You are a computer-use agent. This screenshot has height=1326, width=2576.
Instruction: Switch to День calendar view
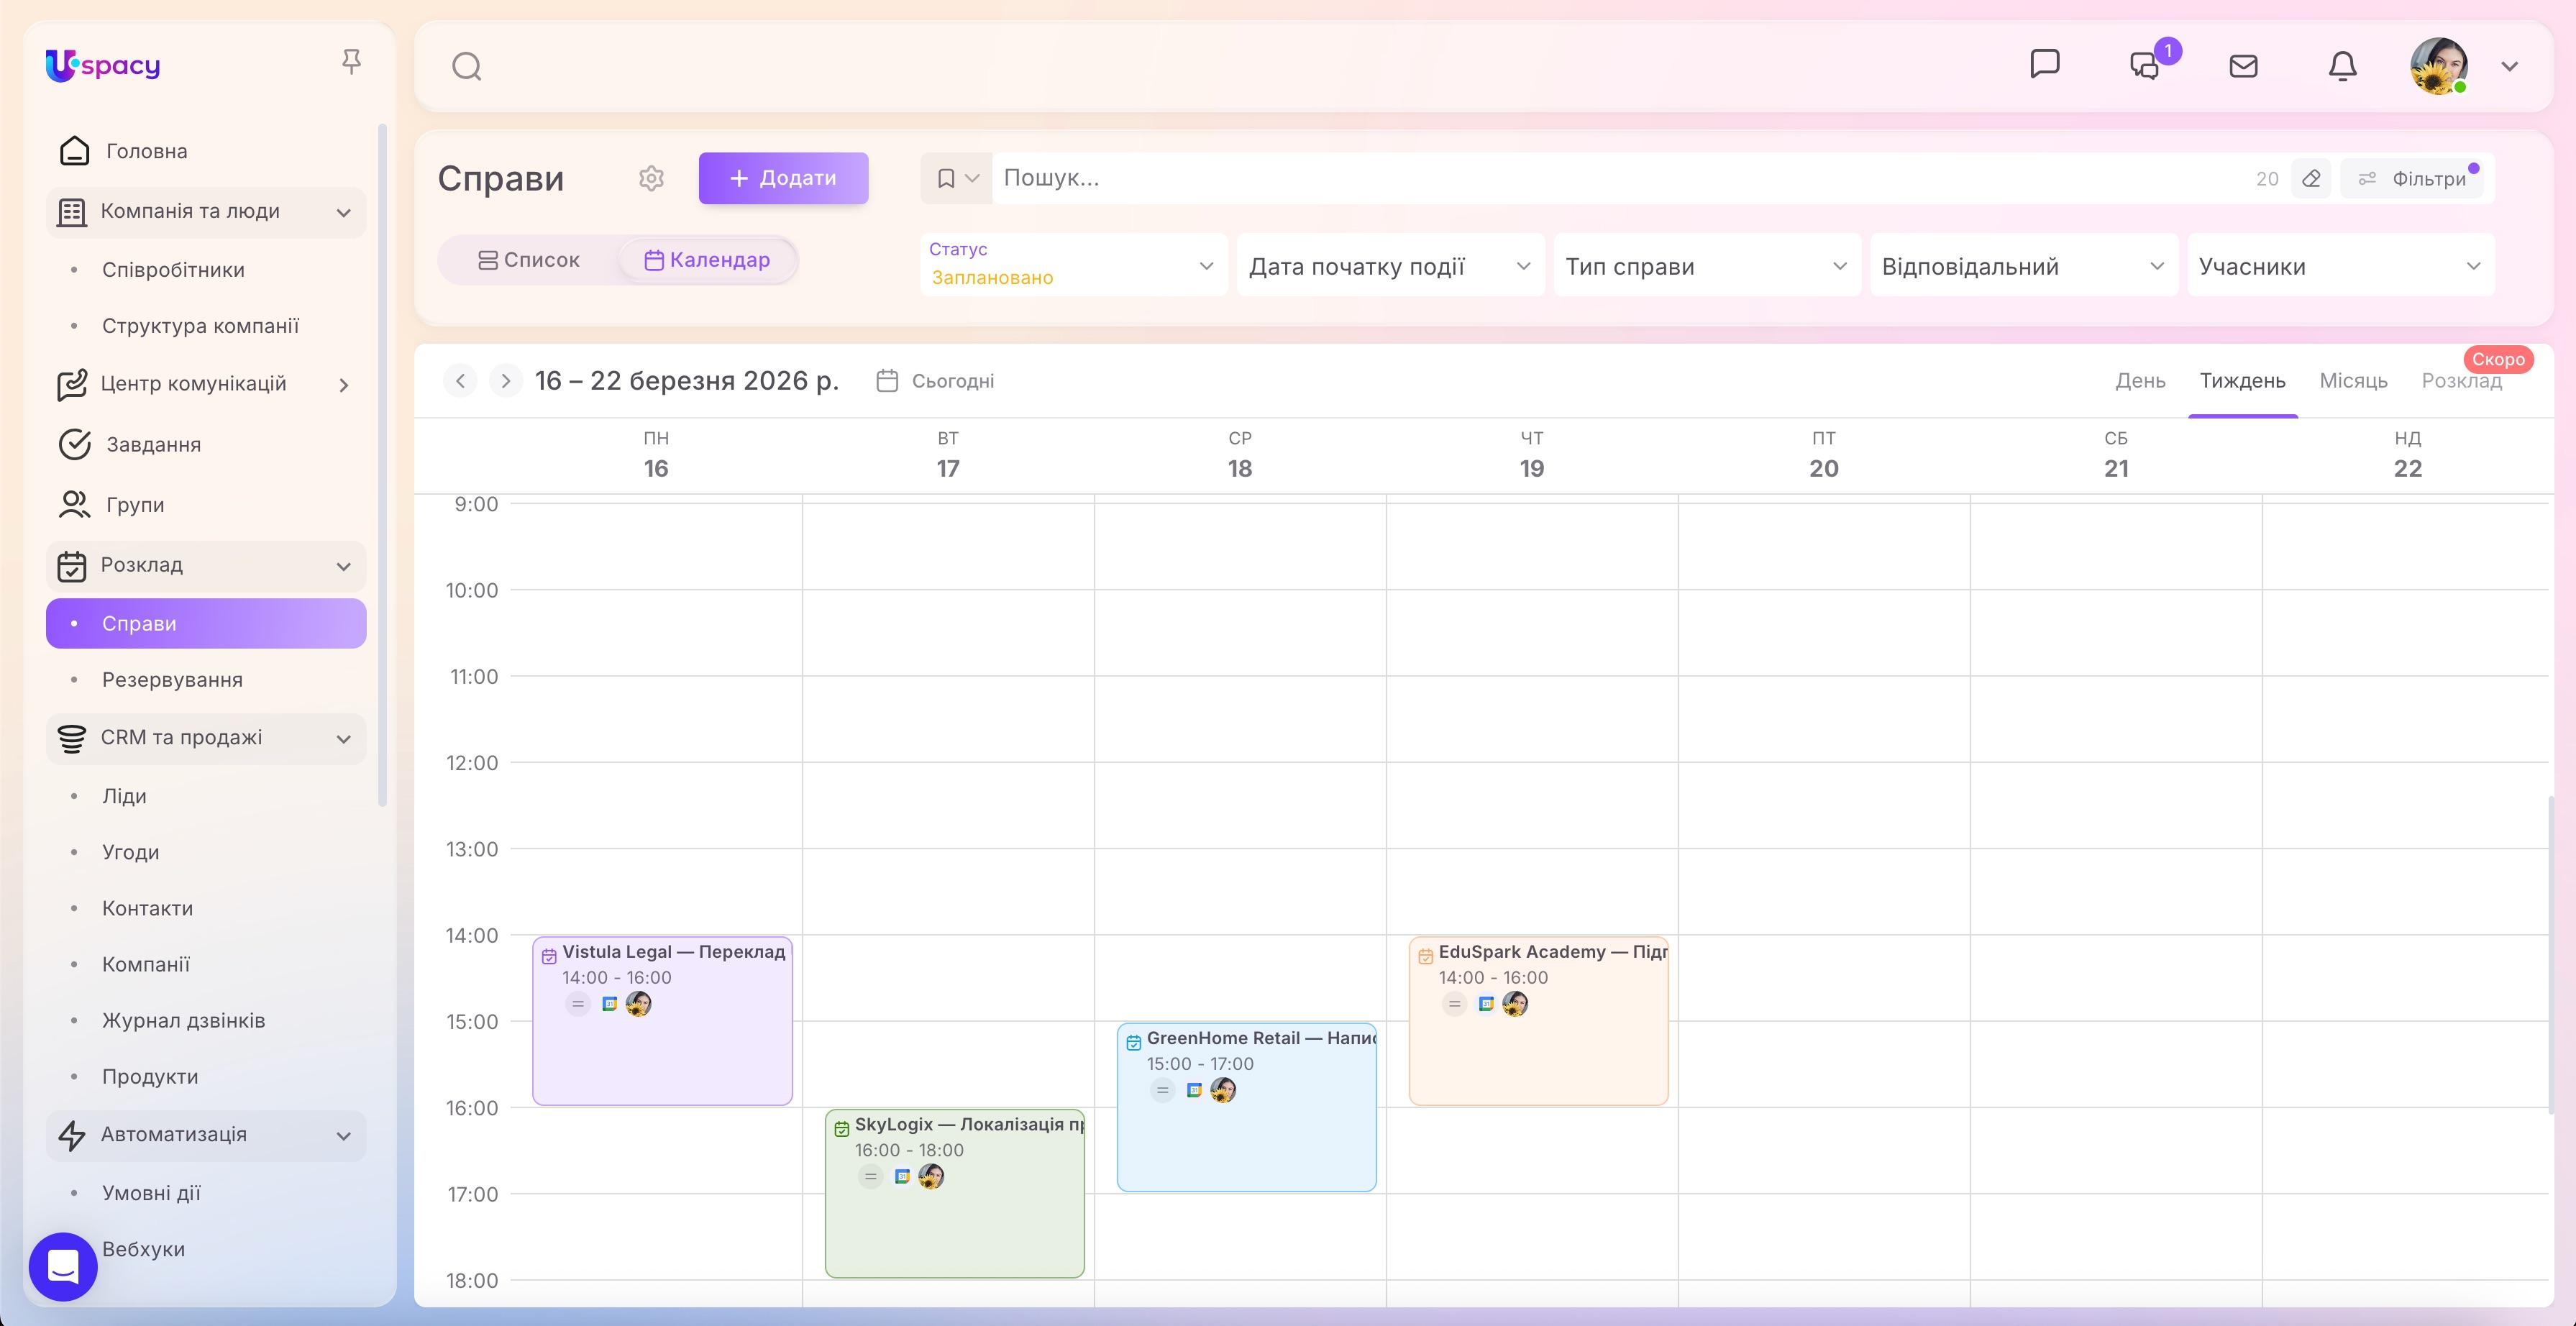click(x=2141, y=380)
